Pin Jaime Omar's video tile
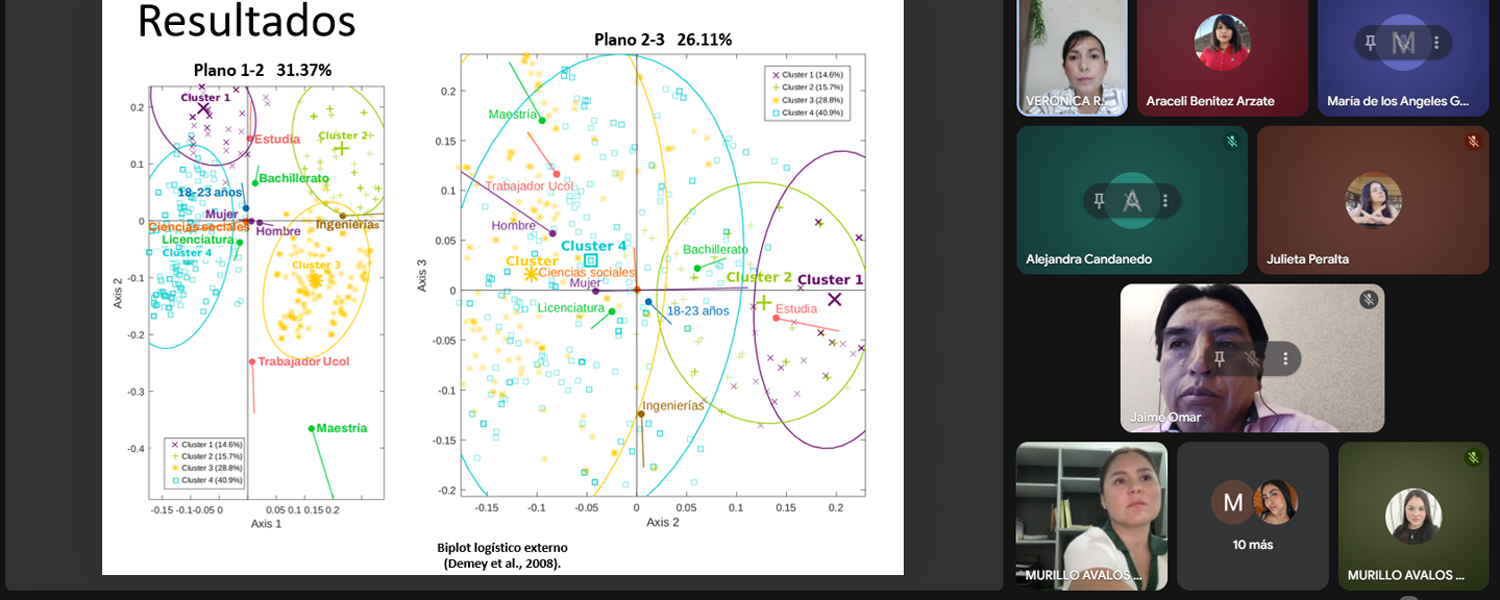This screenshot has height=600, width=1500. tap(1219, 358)
